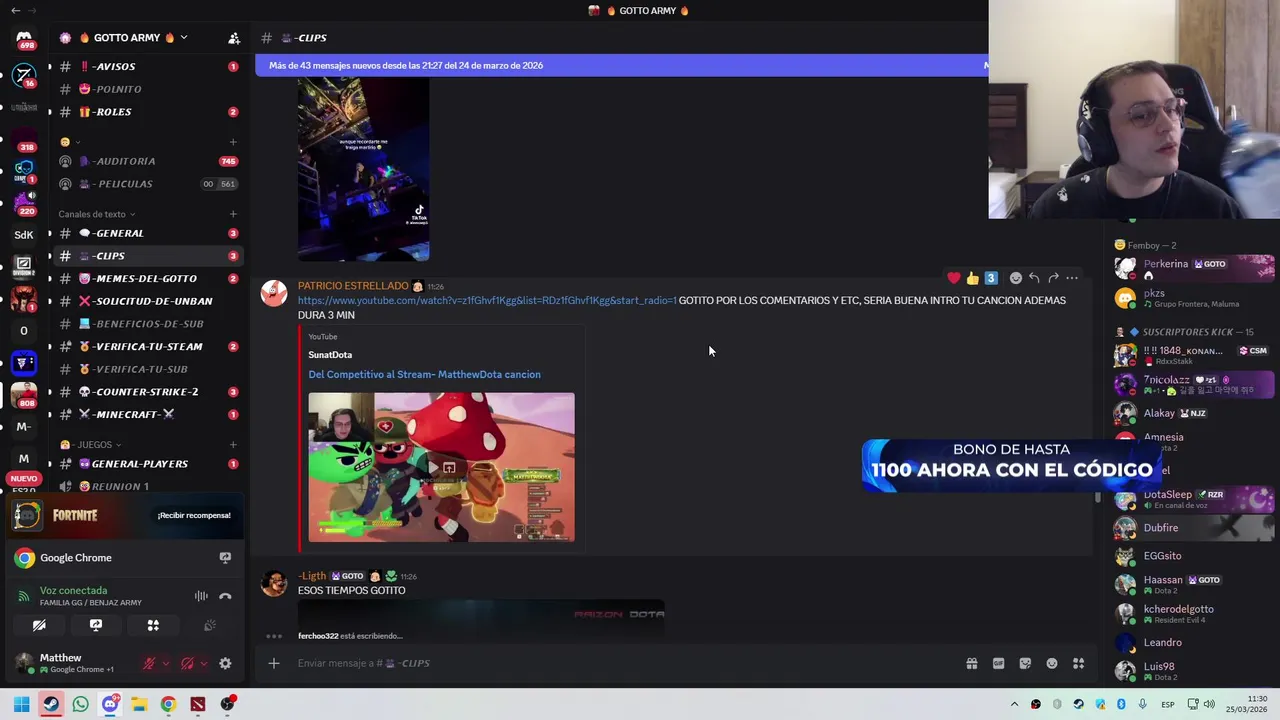Click the create invite icon beside GOTTO ARMY

[x=234, y=38]
